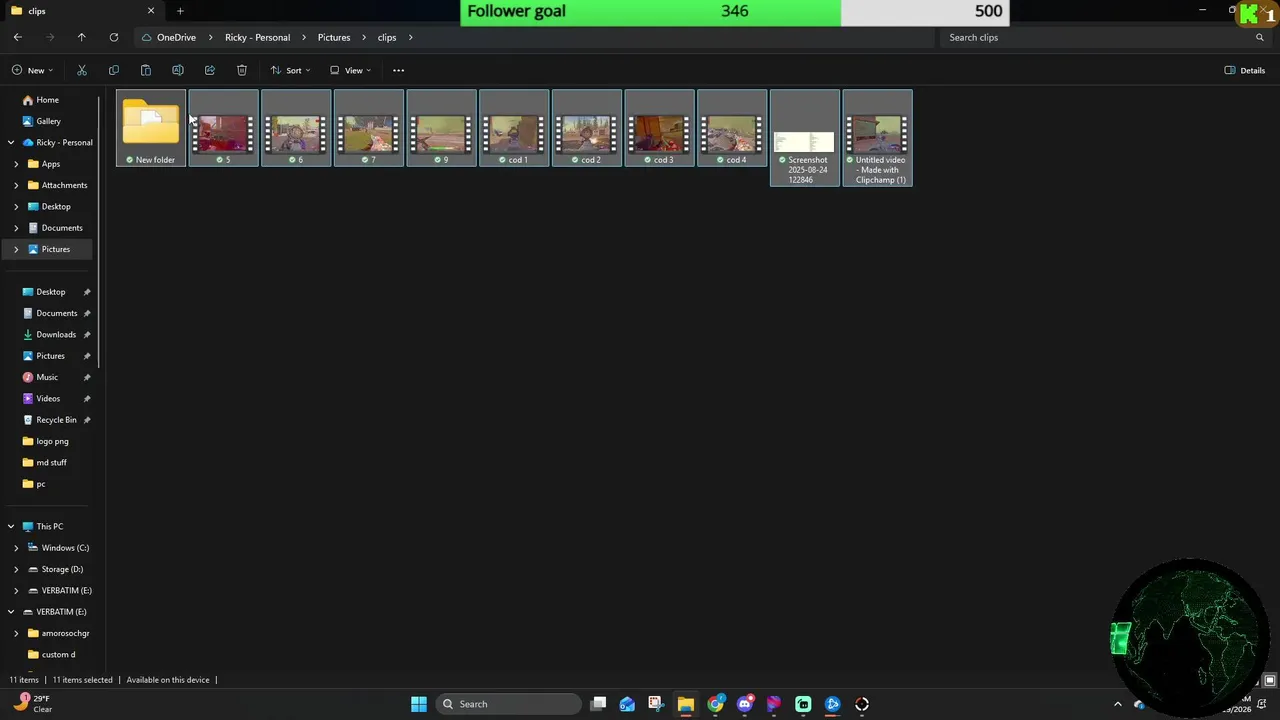Open Home in the navigation pane
The height and width of the screenshot is (720, 1280).
(x=47, y=100)
